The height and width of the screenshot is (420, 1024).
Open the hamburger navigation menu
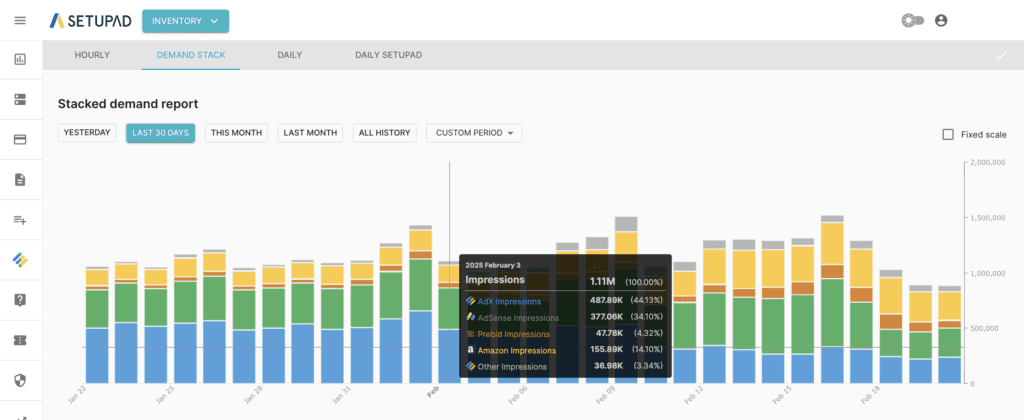(x=20, y=20)
